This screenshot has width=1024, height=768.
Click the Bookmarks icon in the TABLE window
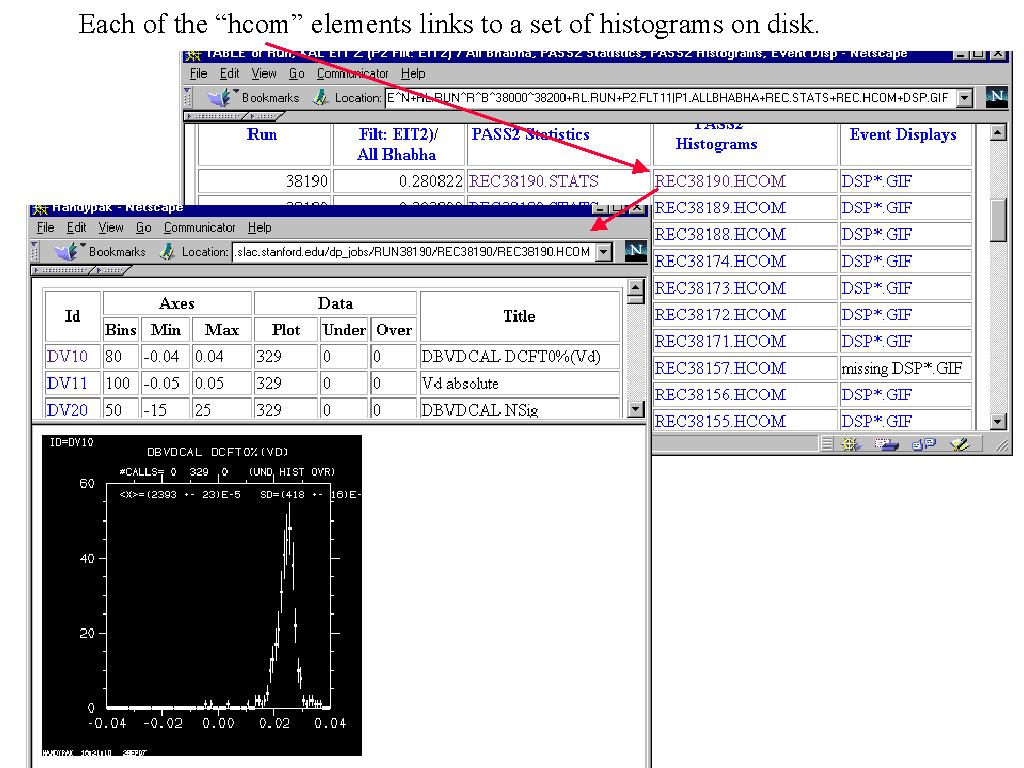[x=220, y=97]
